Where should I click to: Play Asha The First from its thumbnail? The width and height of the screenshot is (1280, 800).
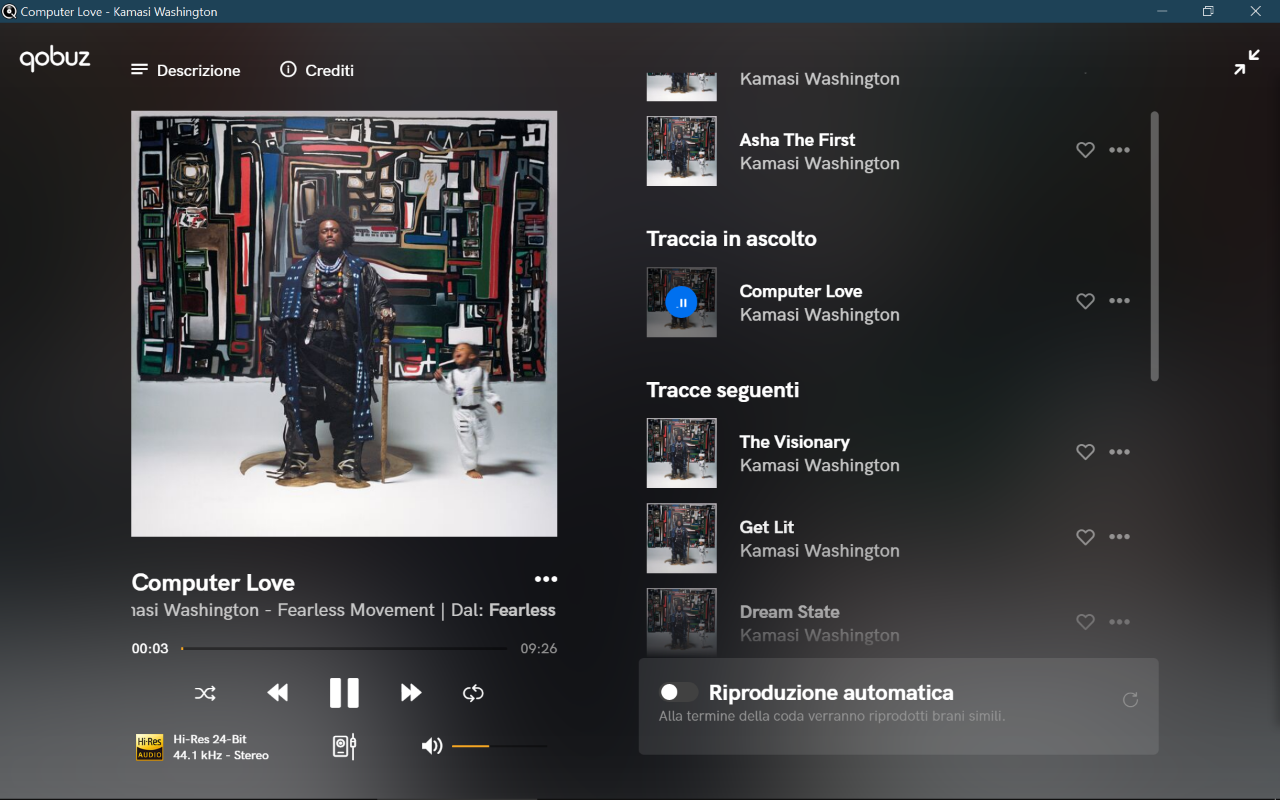[682, 151]
